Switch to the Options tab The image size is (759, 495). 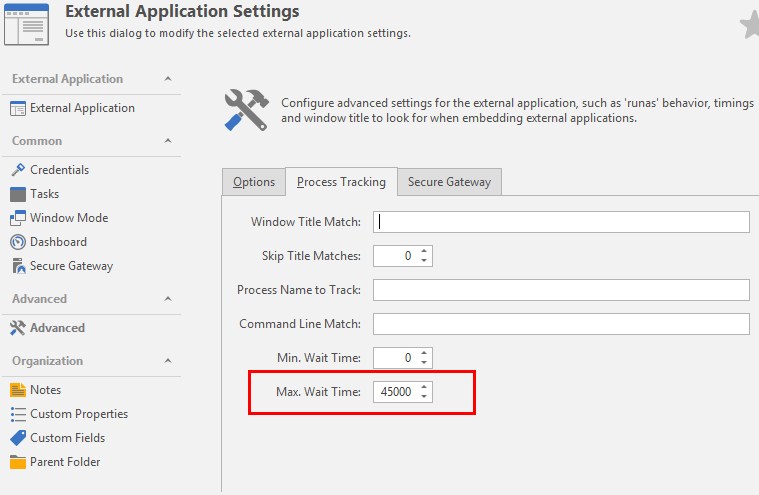point(254,182)
